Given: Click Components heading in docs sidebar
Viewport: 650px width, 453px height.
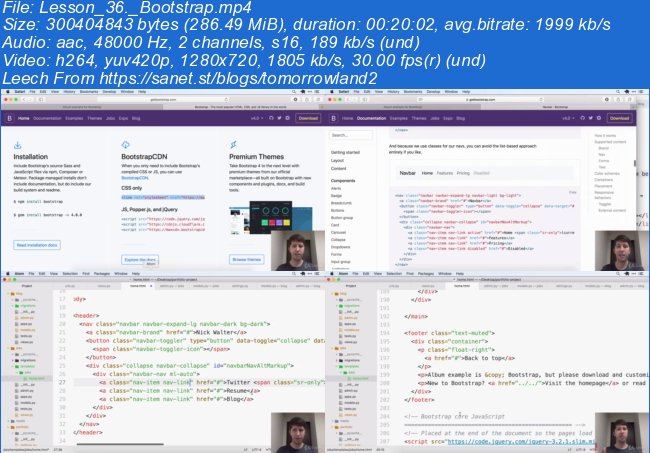Looking at the screenshot, I should [343, 181].
